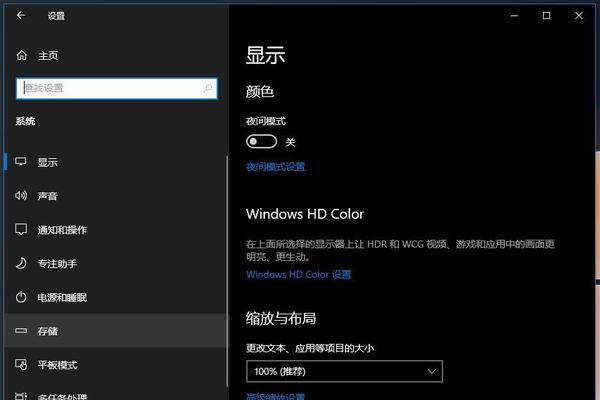Open the 声音 settings page

pos(116,196)
